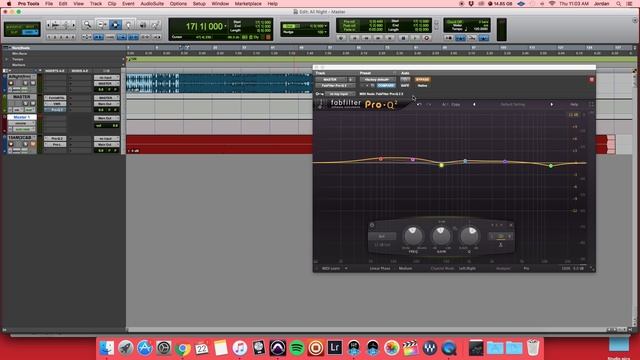Click the MASTER track name
Image resolution: width=640 pixels, height=360 pixels.
pyautogui.click(x=21, y=97)
